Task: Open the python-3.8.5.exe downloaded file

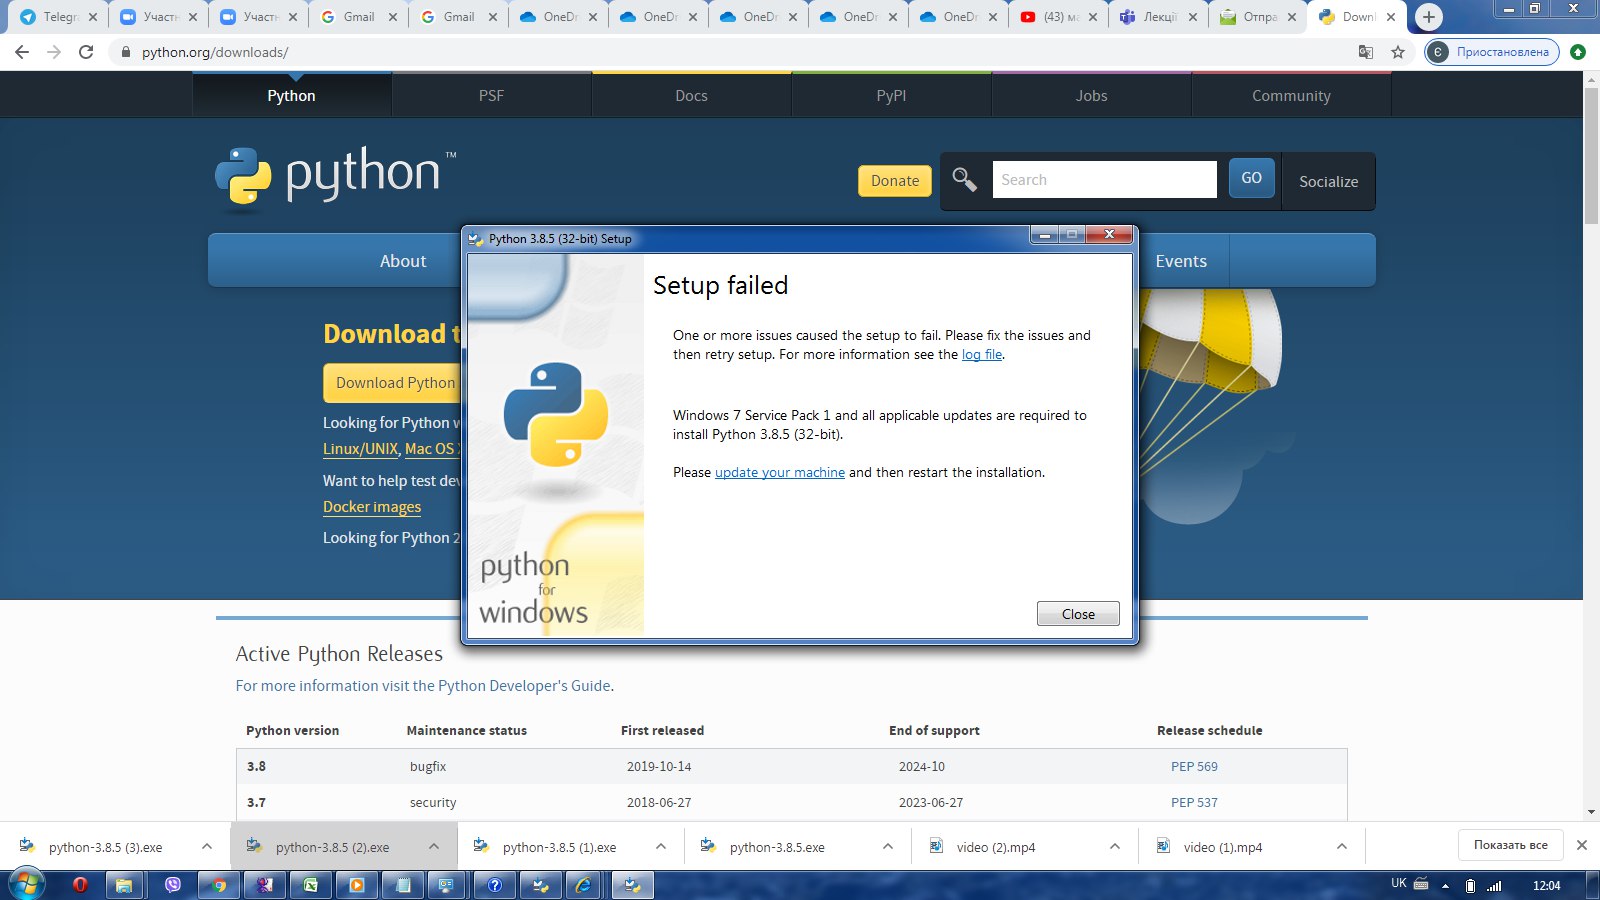Action: pyautogui.click(x=777, y=847)
